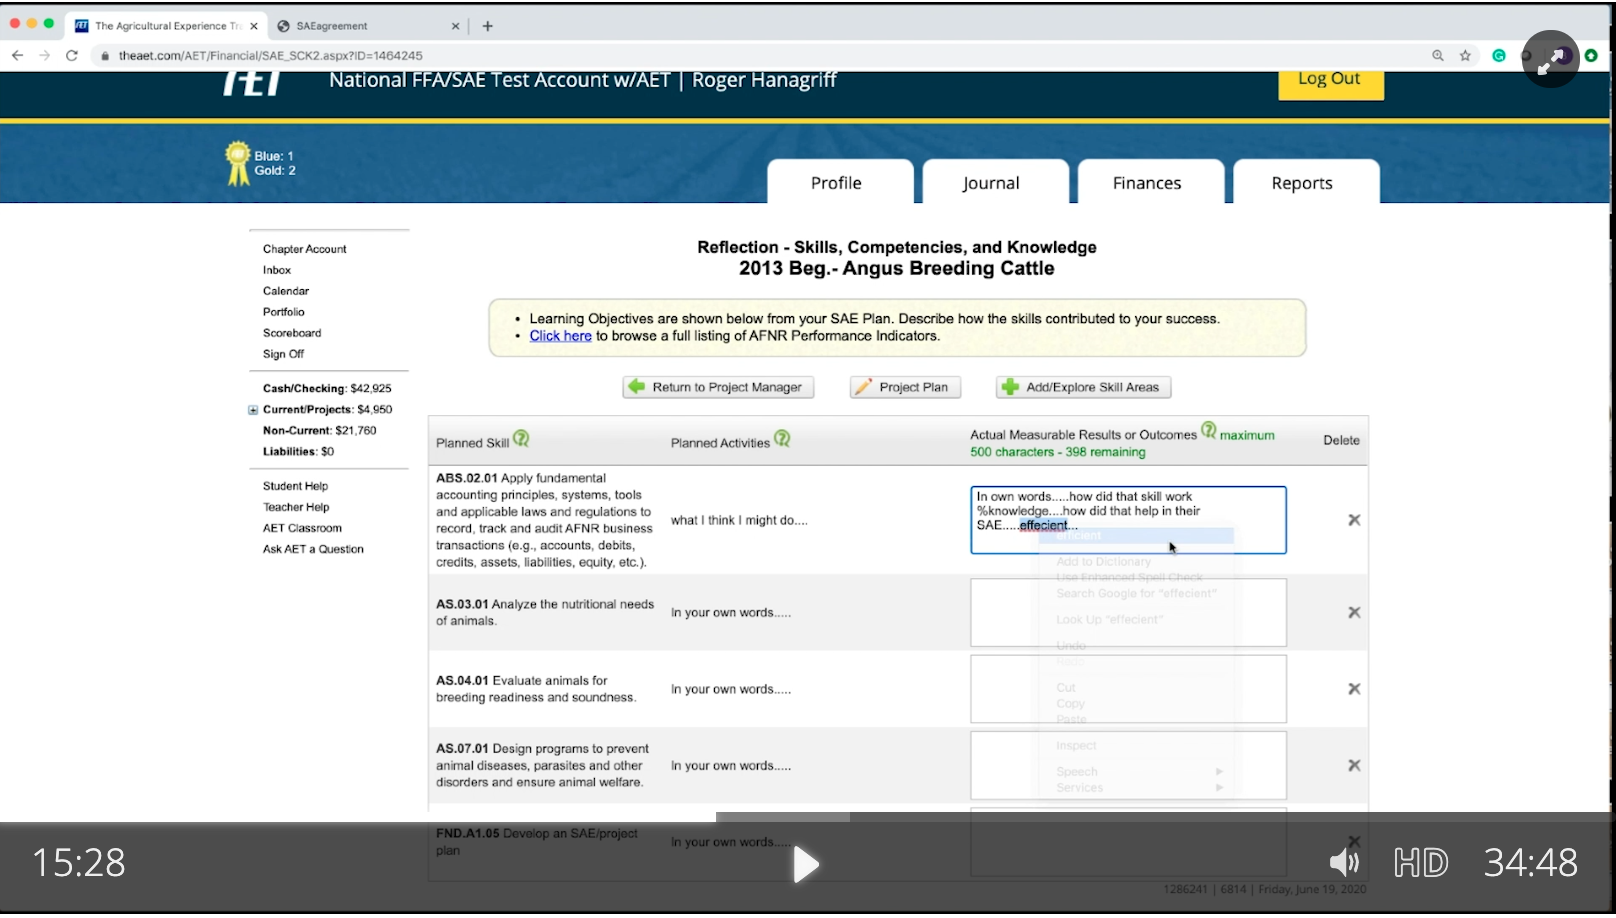Click the help icon beside Planned Activities

coord(782,439)
